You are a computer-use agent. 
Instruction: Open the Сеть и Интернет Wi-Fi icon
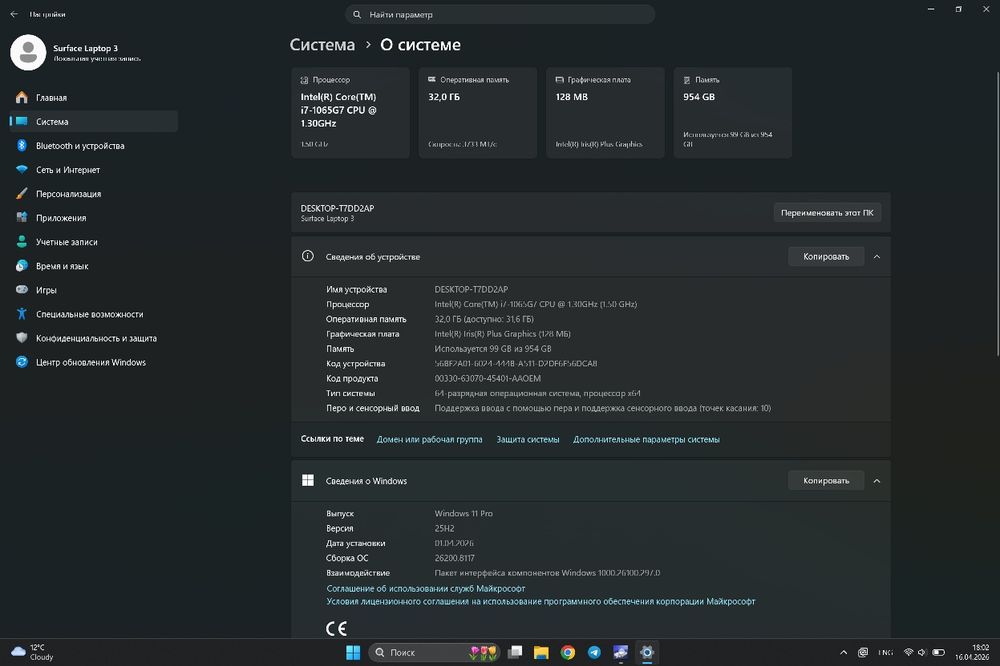tap(22, 170)
